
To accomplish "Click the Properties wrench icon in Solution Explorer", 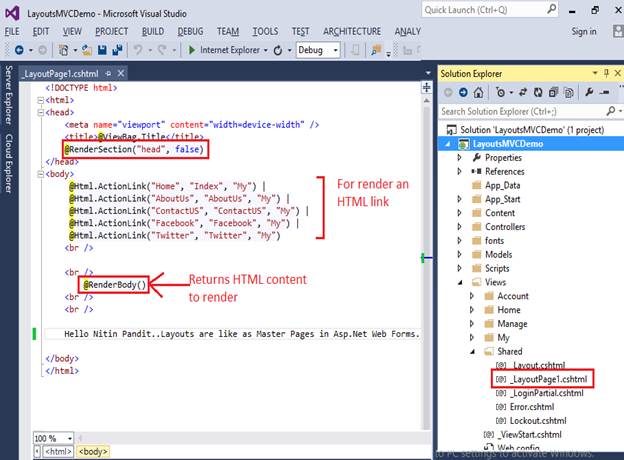I will (x=589, y=93).
